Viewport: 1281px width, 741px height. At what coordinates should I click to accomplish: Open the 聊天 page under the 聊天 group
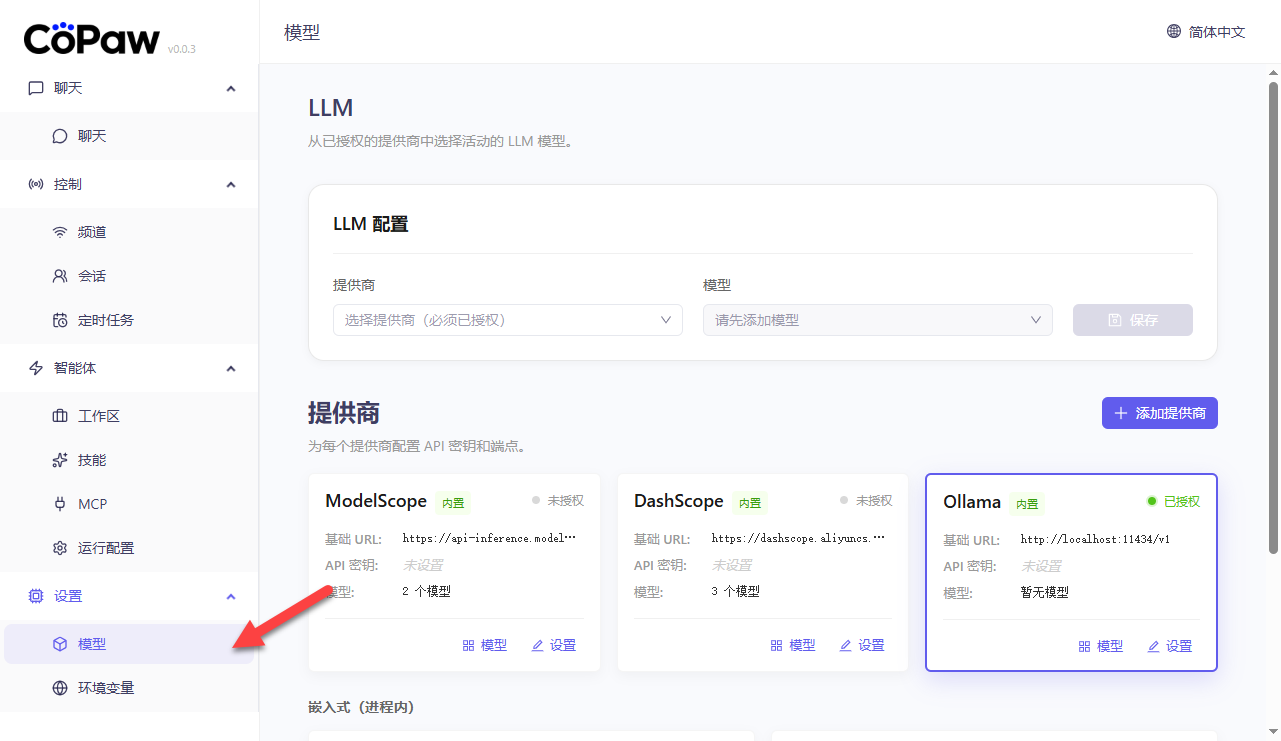click(129, 136)
